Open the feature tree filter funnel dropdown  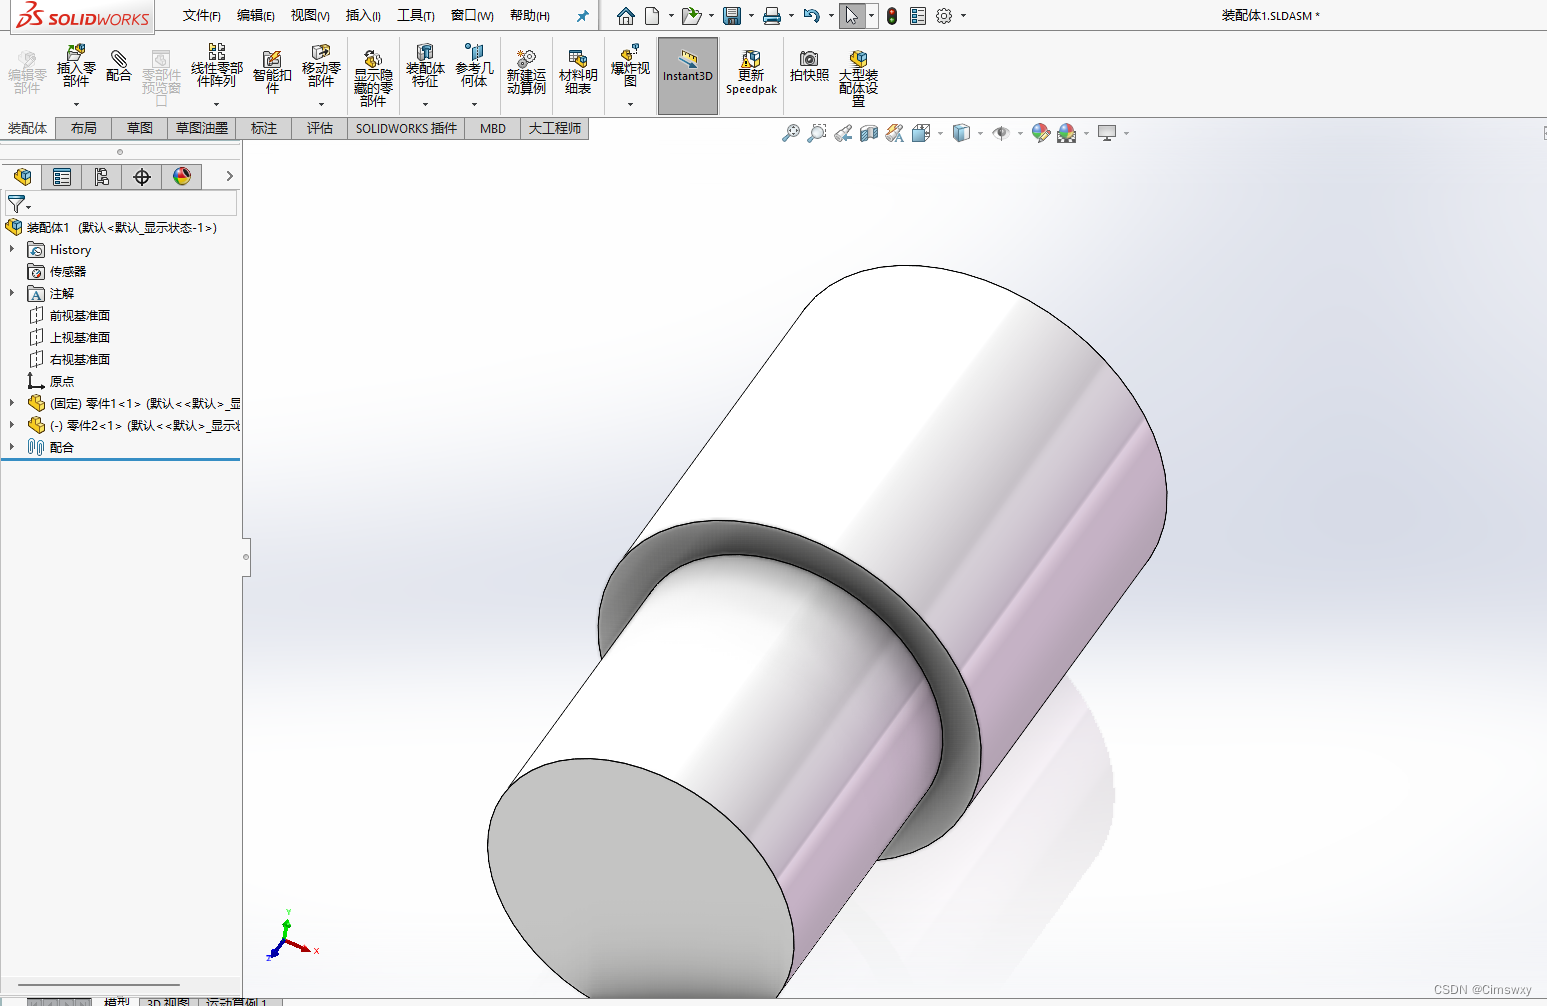(x=19, y=204)
